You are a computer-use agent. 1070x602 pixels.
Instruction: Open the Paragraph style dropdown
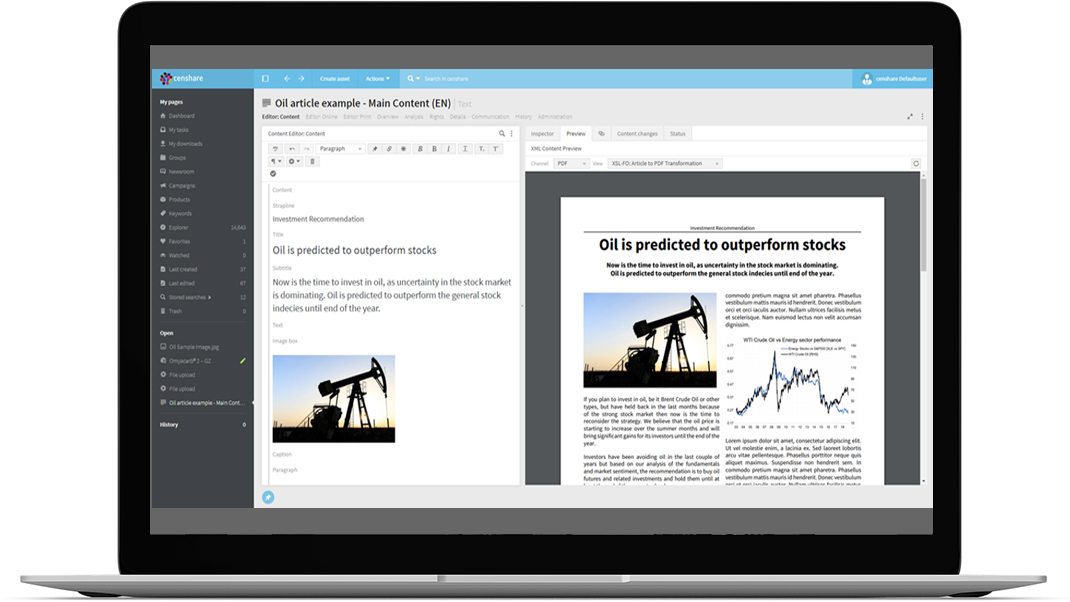[x=341, y=149]
